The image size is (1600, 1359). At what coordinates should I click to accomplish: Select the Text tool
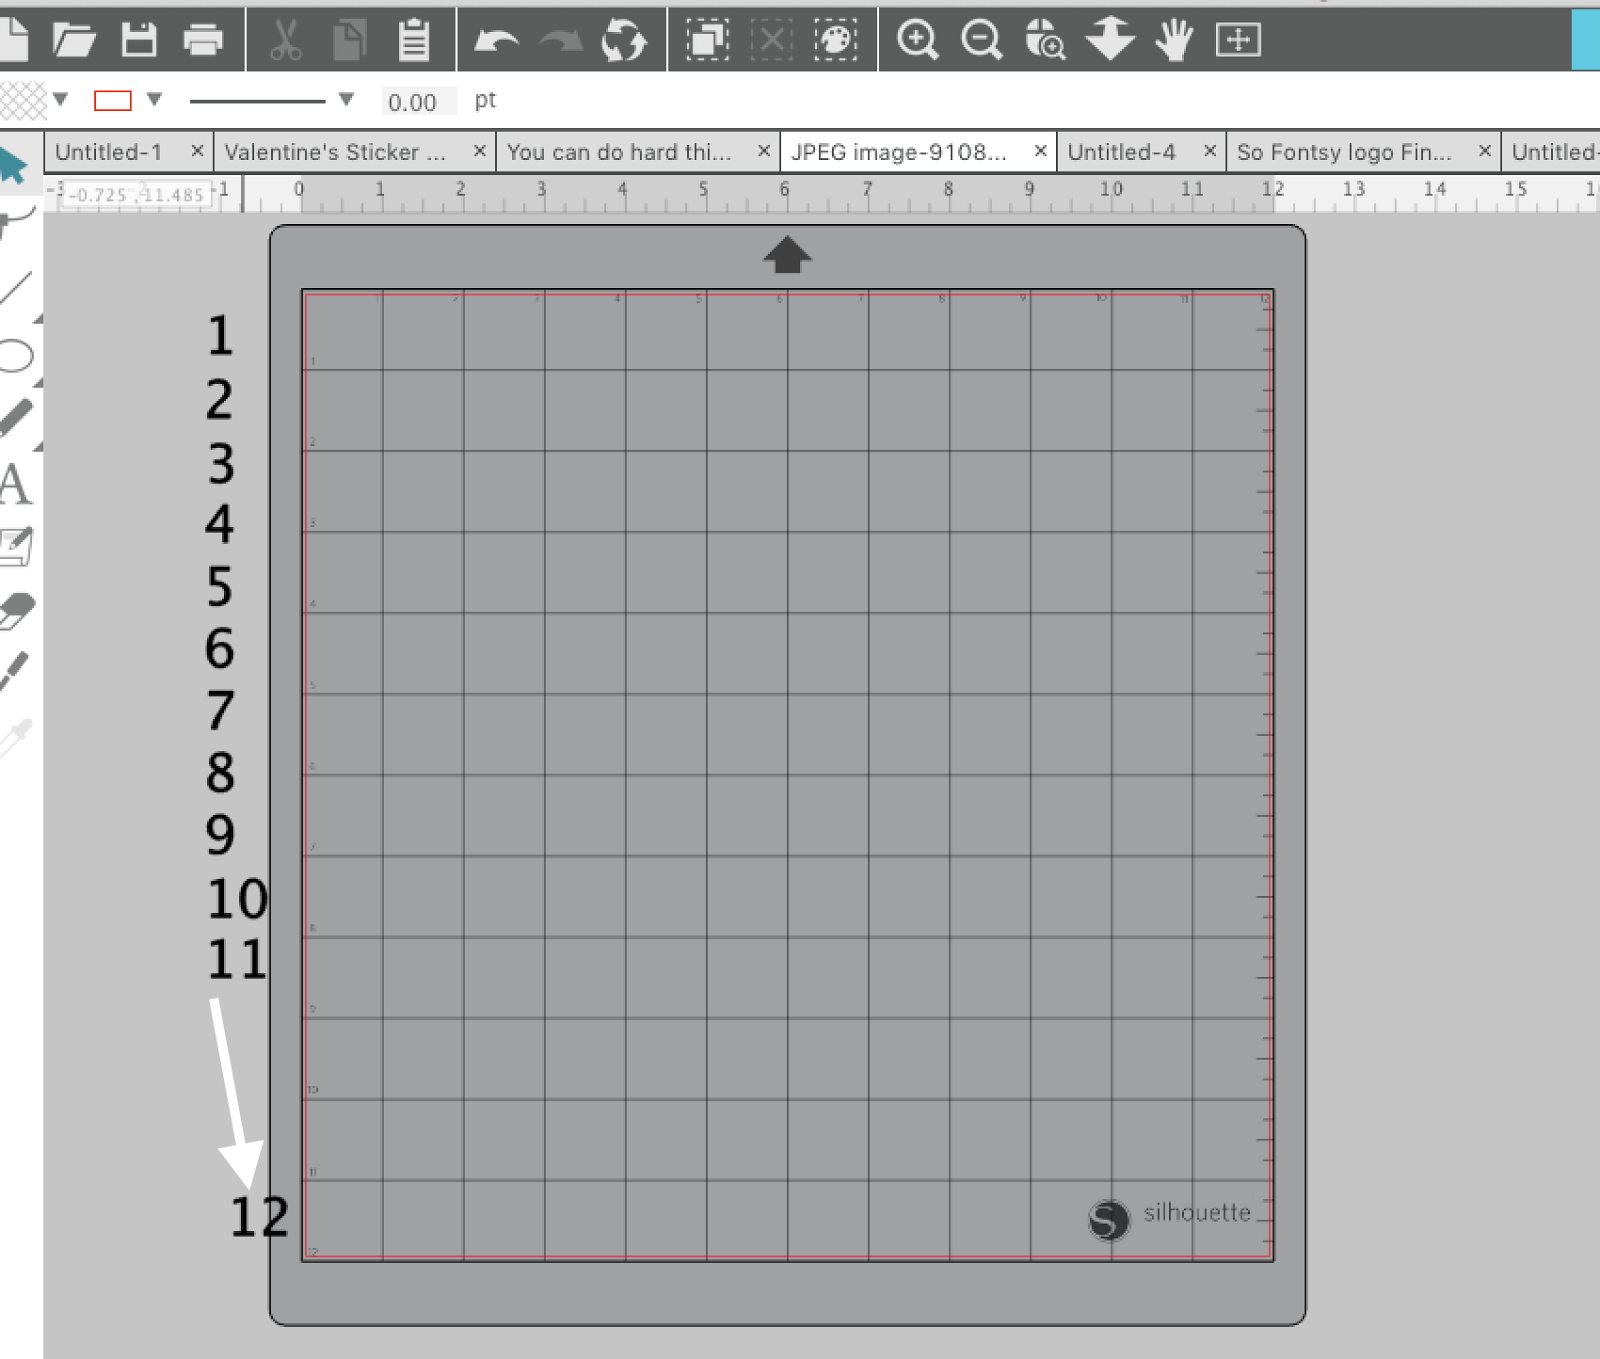[x=18, y=482]
